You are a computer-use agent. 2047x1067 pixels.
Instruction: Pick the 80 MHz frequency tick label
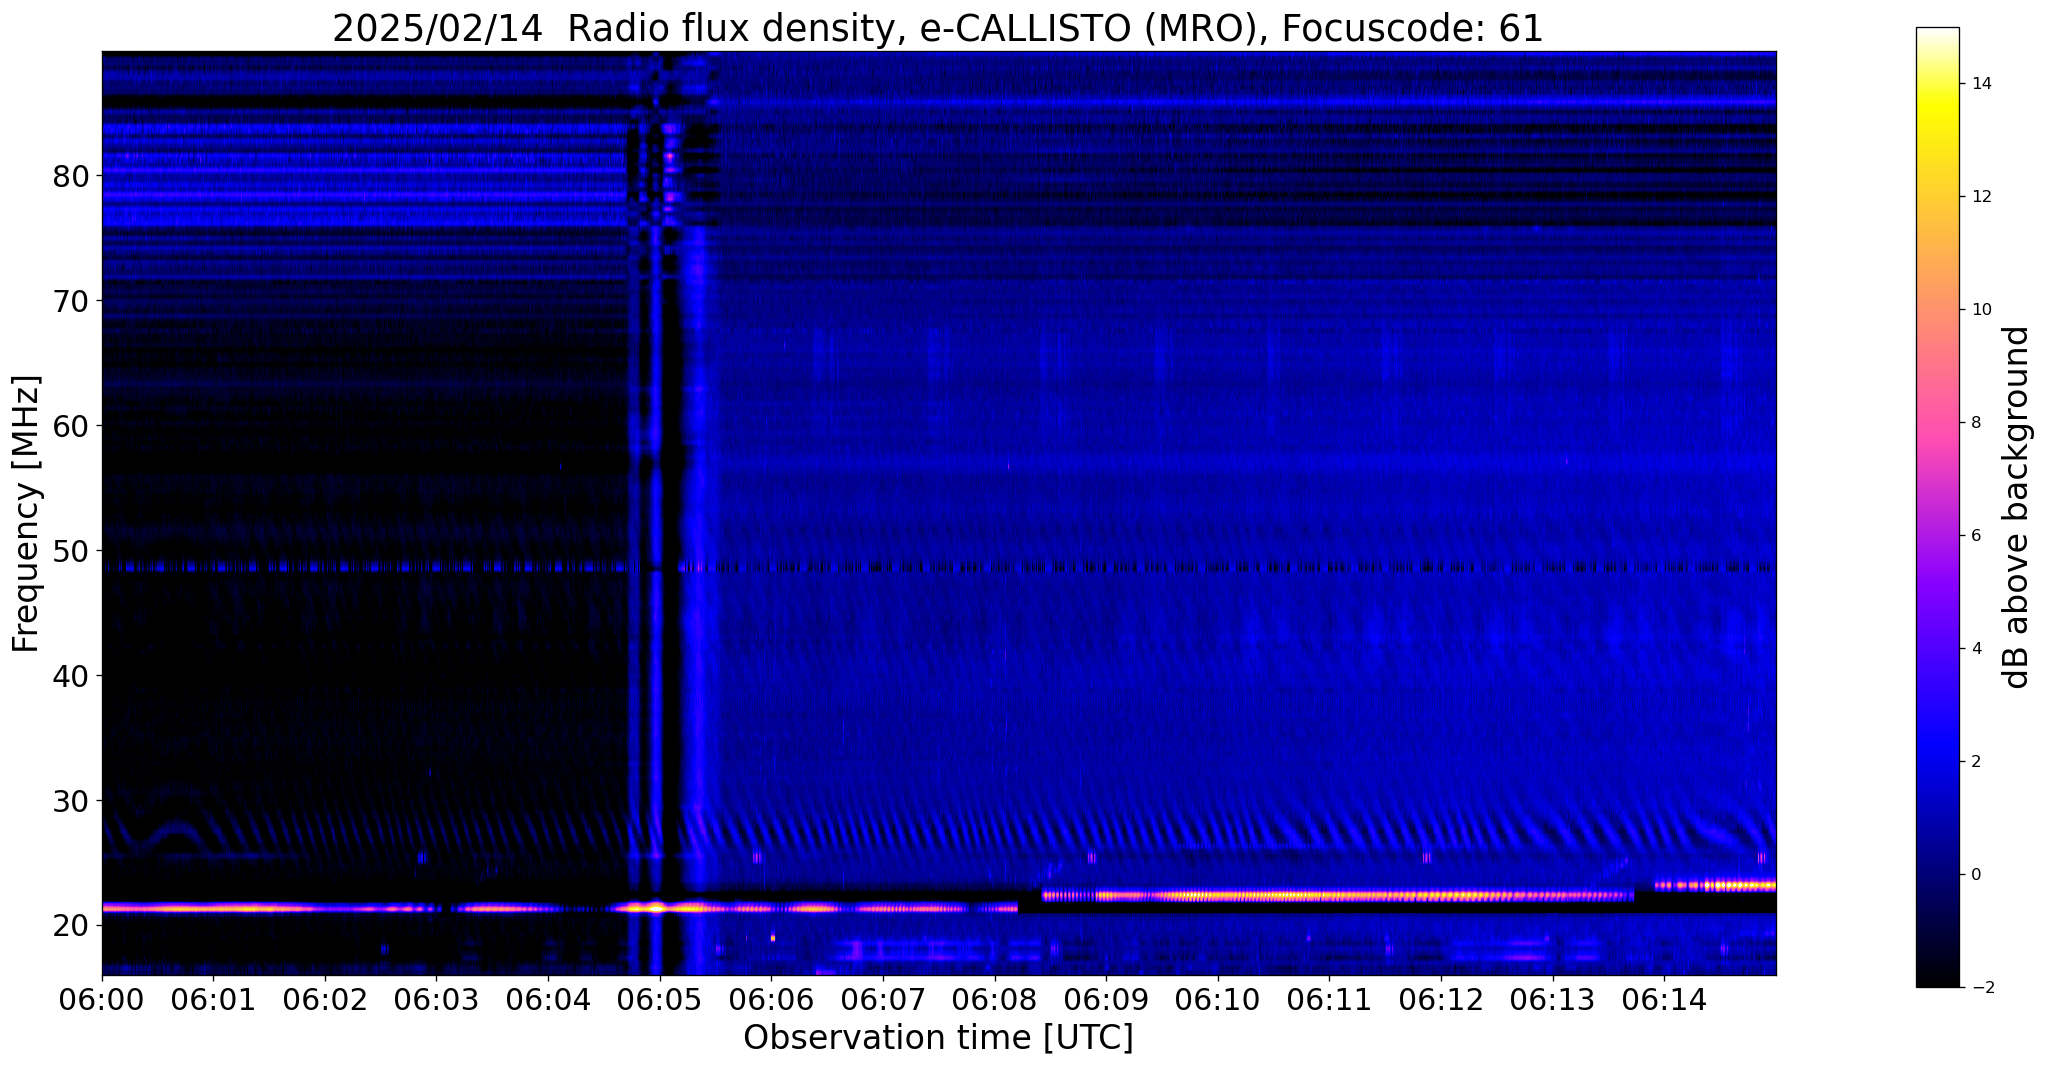[70, 176]
